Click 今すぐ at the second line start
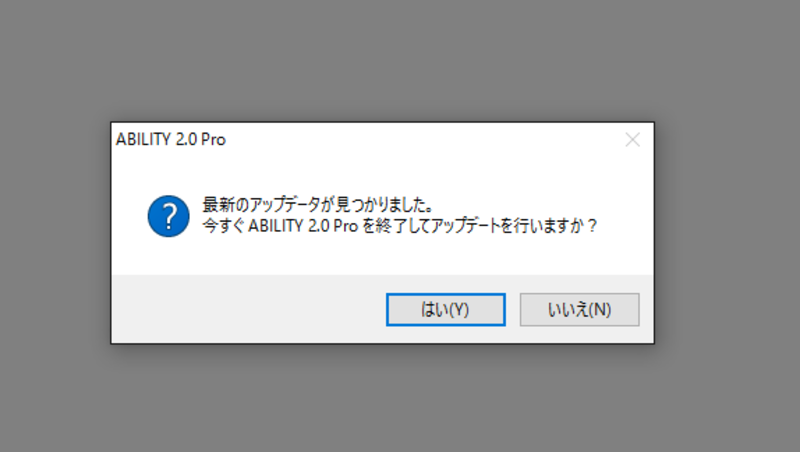 (223, 226)
